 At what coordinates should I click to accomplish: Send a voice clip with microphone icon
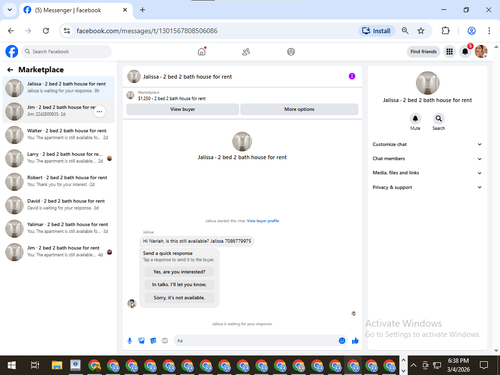pyautogui.click(x=130, y=341)
